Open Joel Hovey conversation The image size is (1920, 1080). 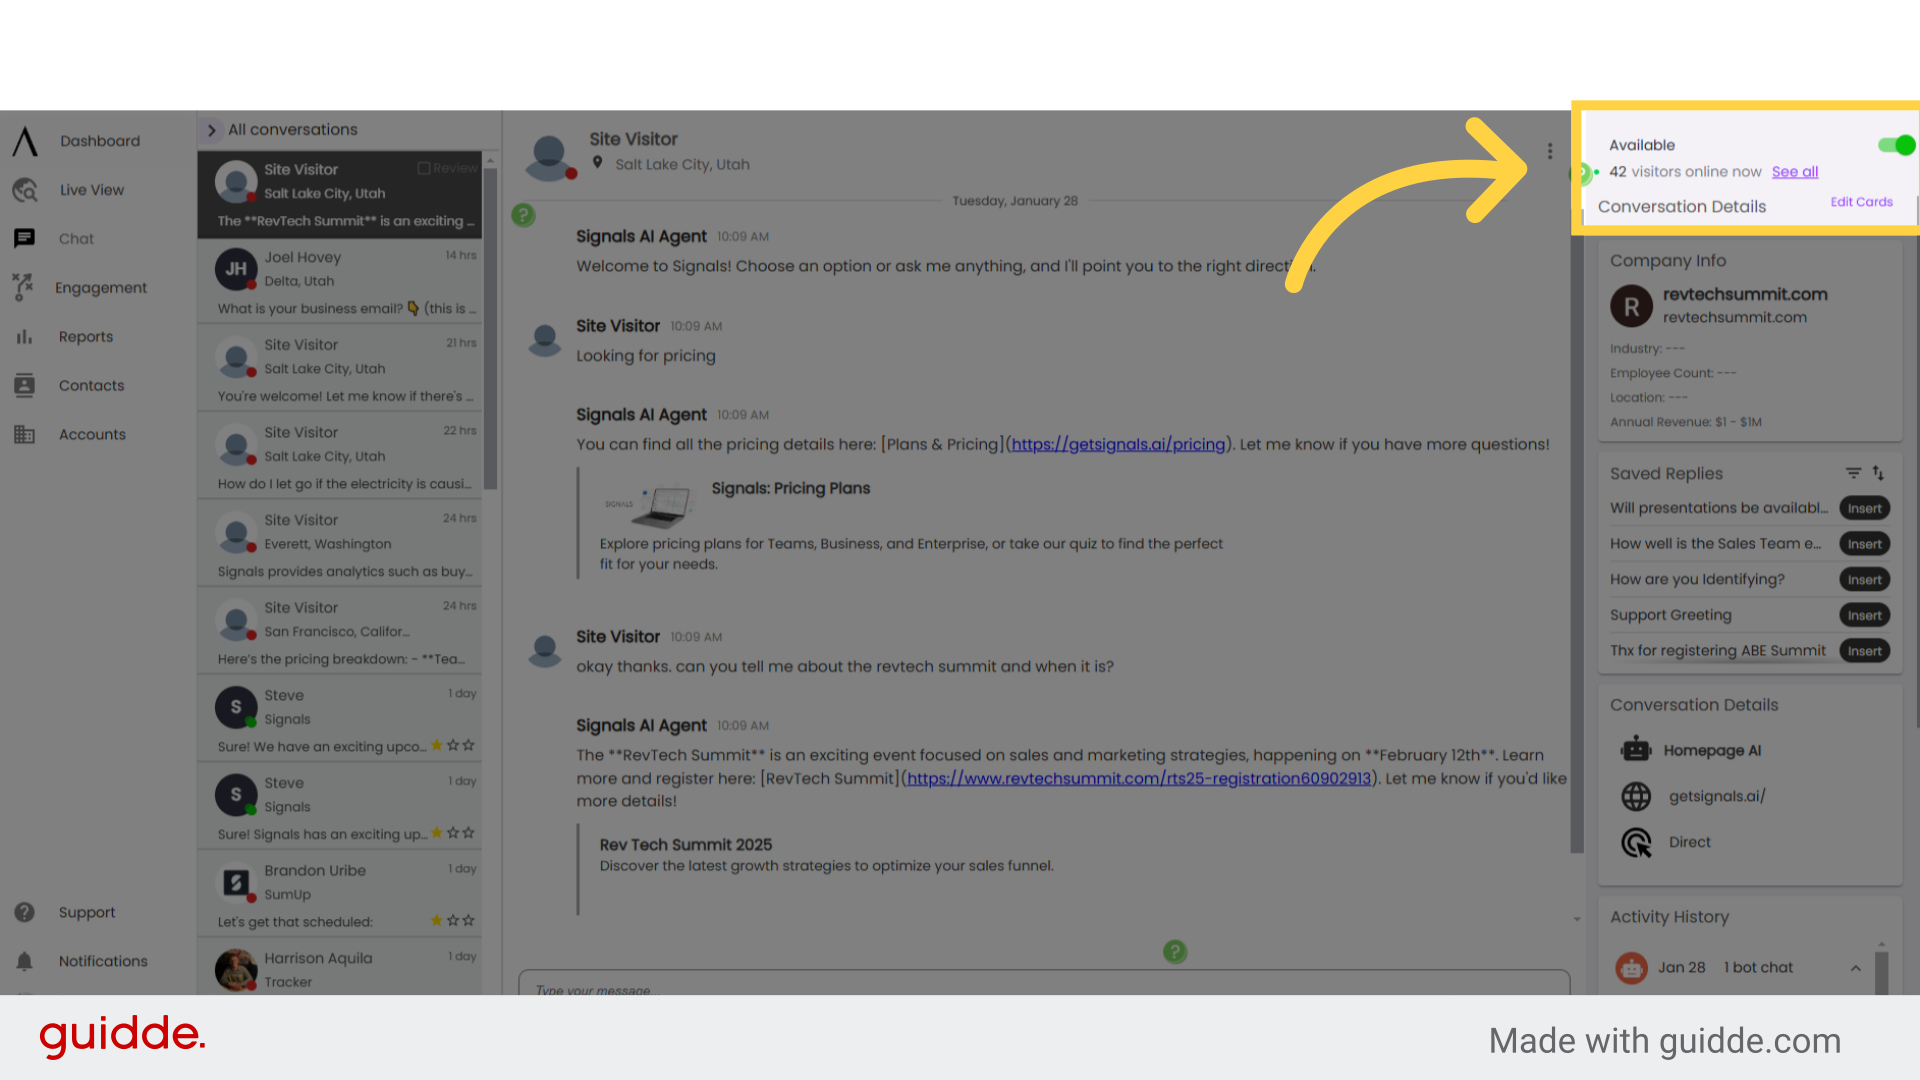[x=340, y=282]
